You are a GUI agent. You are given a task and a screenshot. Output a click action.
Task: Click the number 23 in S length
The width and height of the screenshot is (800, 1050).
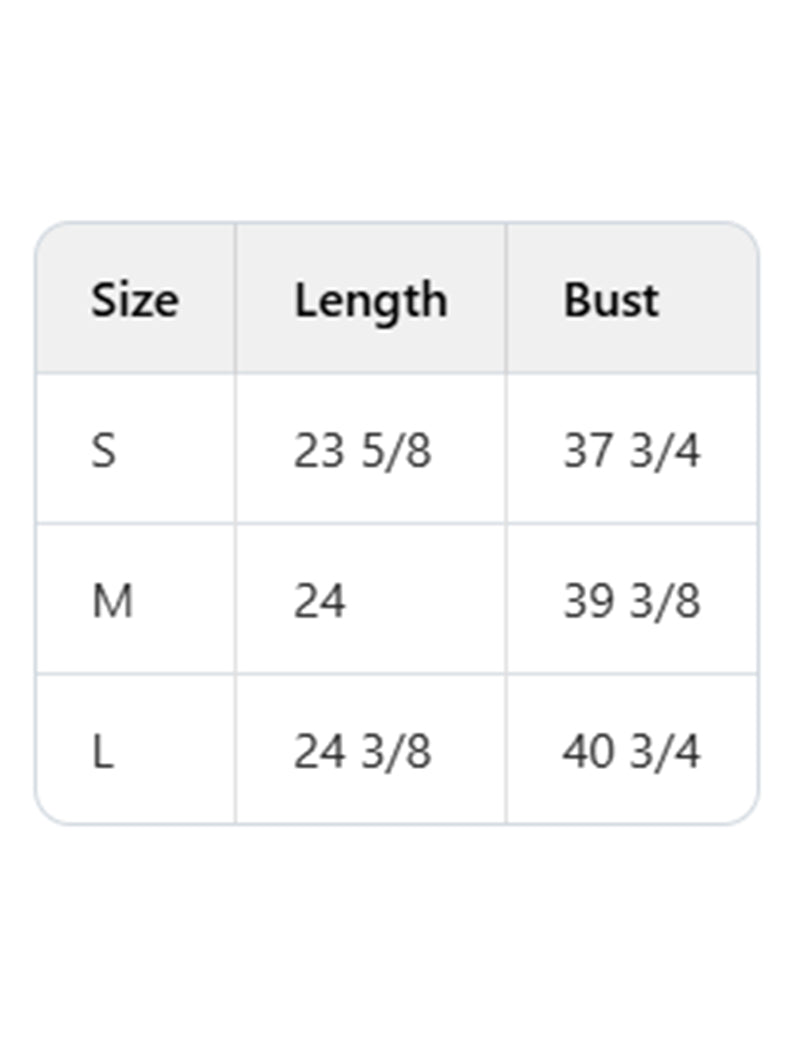[x=319, y=451]
